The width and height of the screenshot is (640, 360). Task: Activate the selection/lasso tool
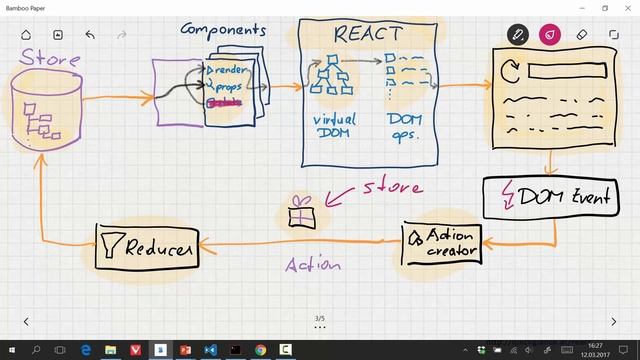613,35
